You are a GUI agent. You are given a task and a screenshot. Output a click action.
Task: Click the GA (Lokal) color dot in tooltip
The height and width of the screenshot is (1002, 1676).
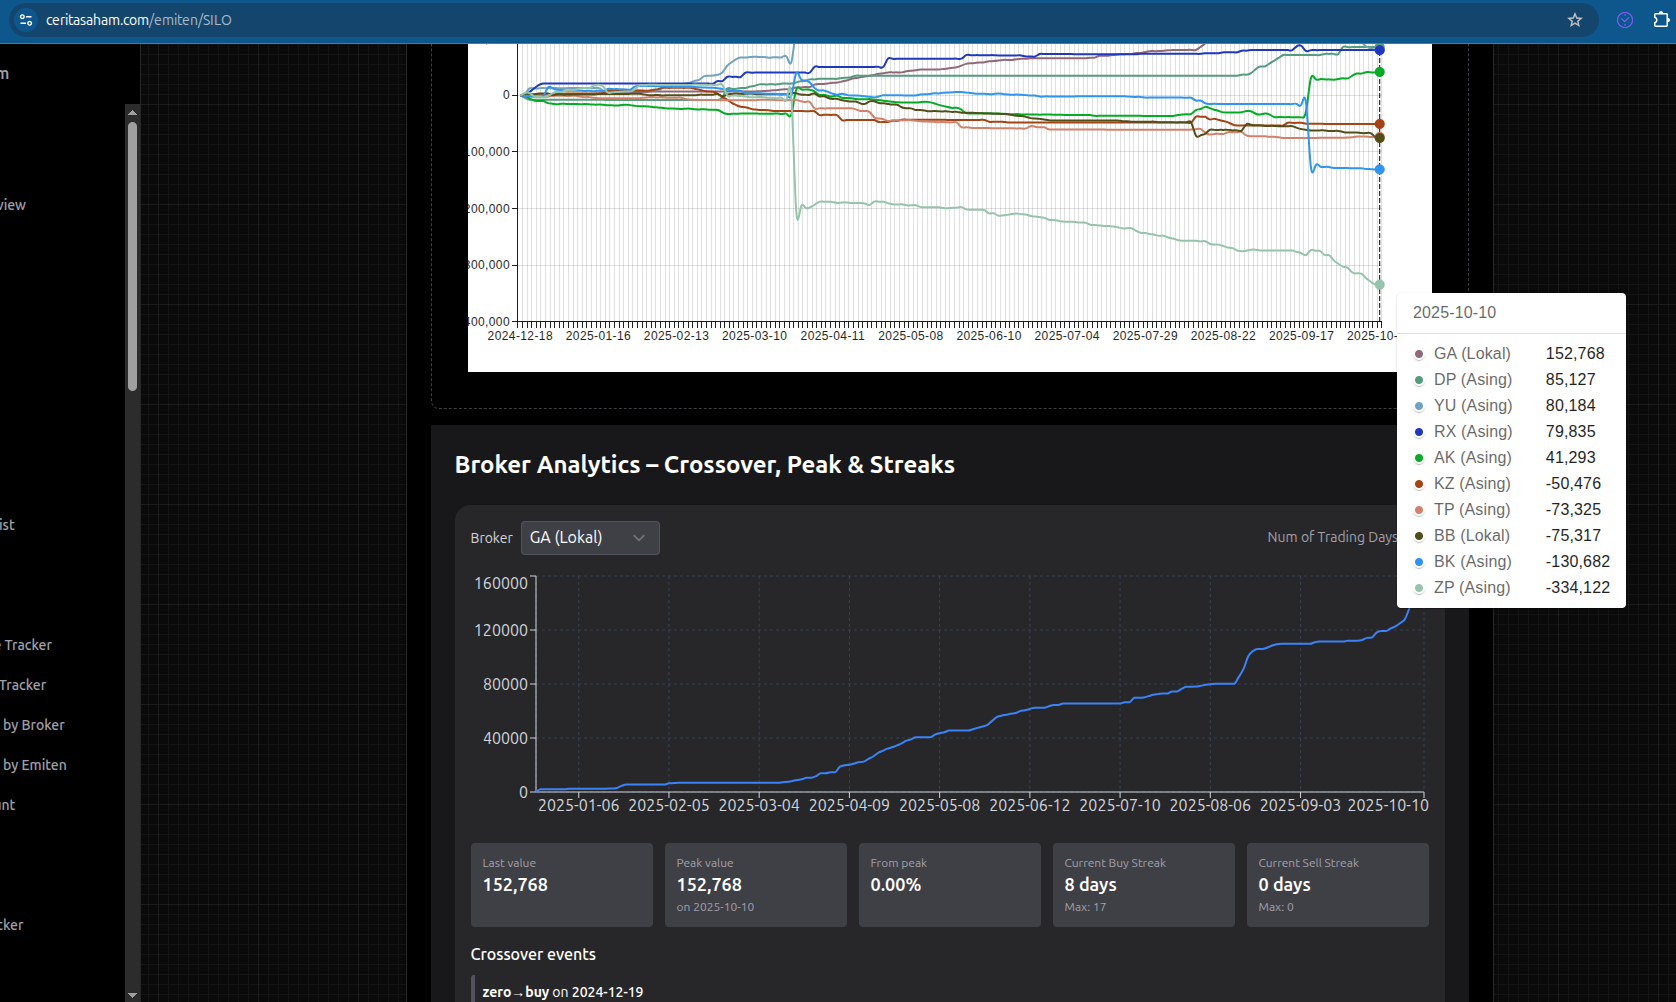[x=1418, y=354]
